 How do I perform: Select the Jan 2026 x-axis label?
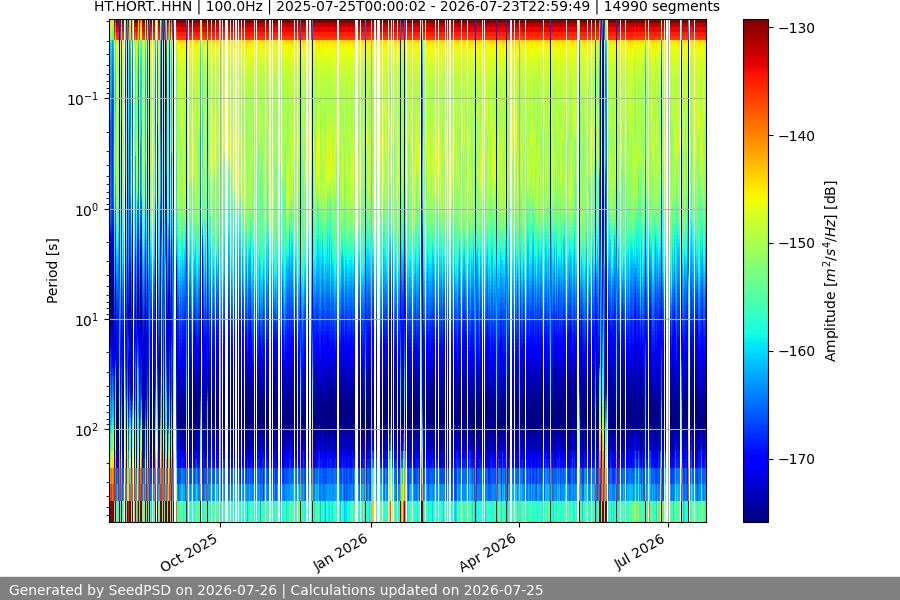point(340,552)
